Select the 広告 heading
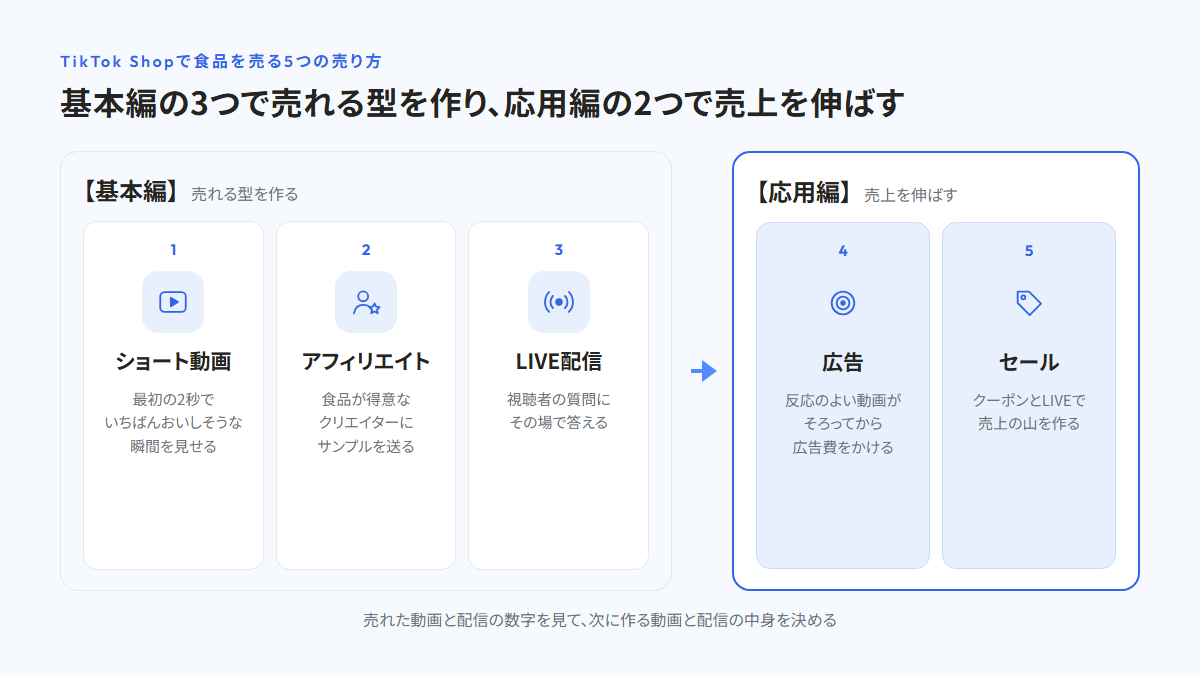The height and width of the screenshot is (675, 1200). (843, 362)
